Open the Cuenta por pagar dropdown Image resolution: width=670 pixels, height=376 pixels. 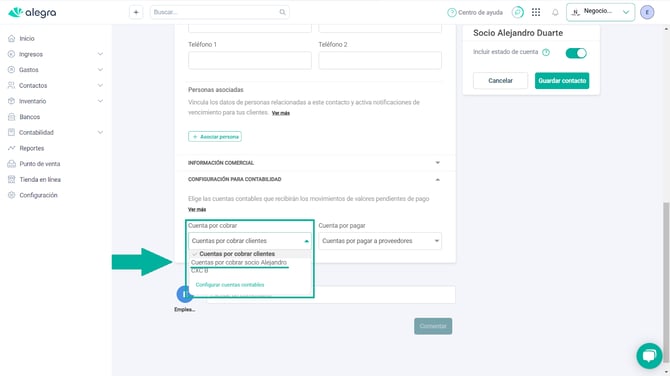[380, 241]
